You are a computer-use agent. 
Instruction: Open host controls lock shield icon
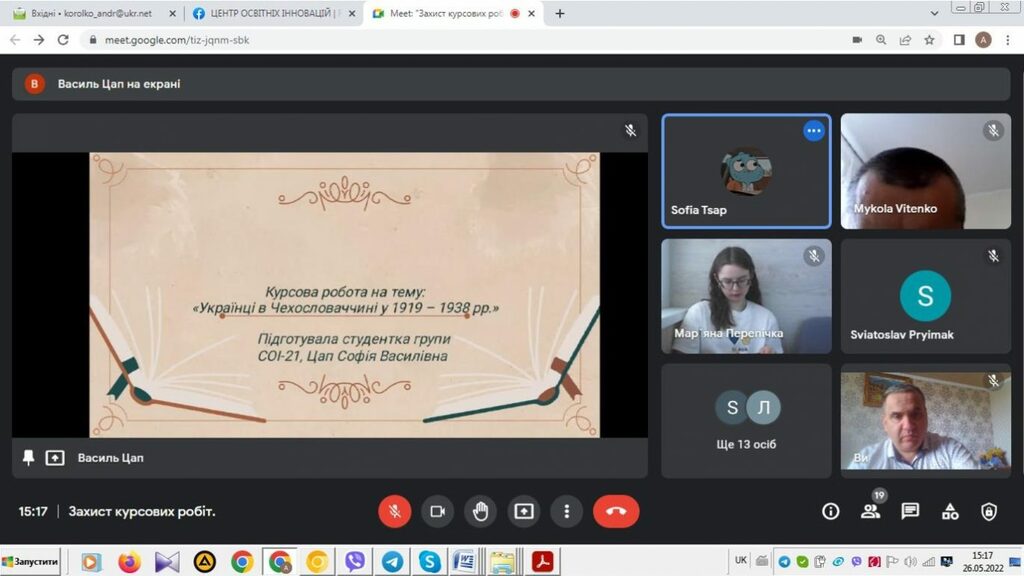(x=989, y=511)
